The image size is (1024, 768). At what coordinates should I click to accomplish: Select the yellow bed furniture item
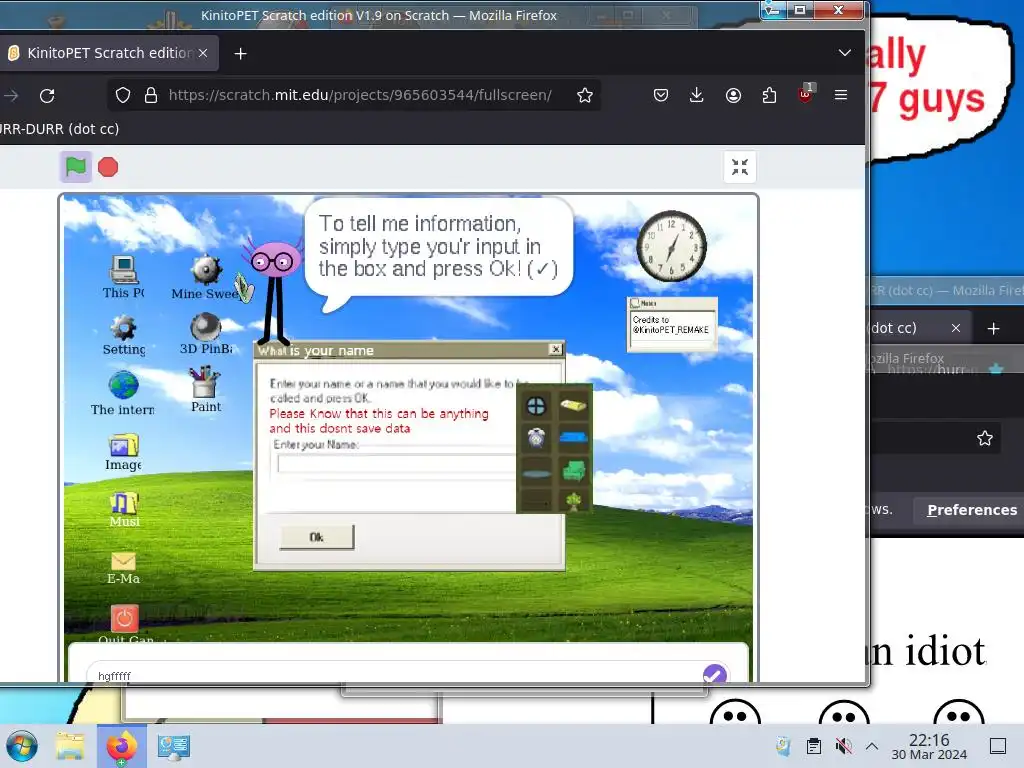(x=573, y=405)
